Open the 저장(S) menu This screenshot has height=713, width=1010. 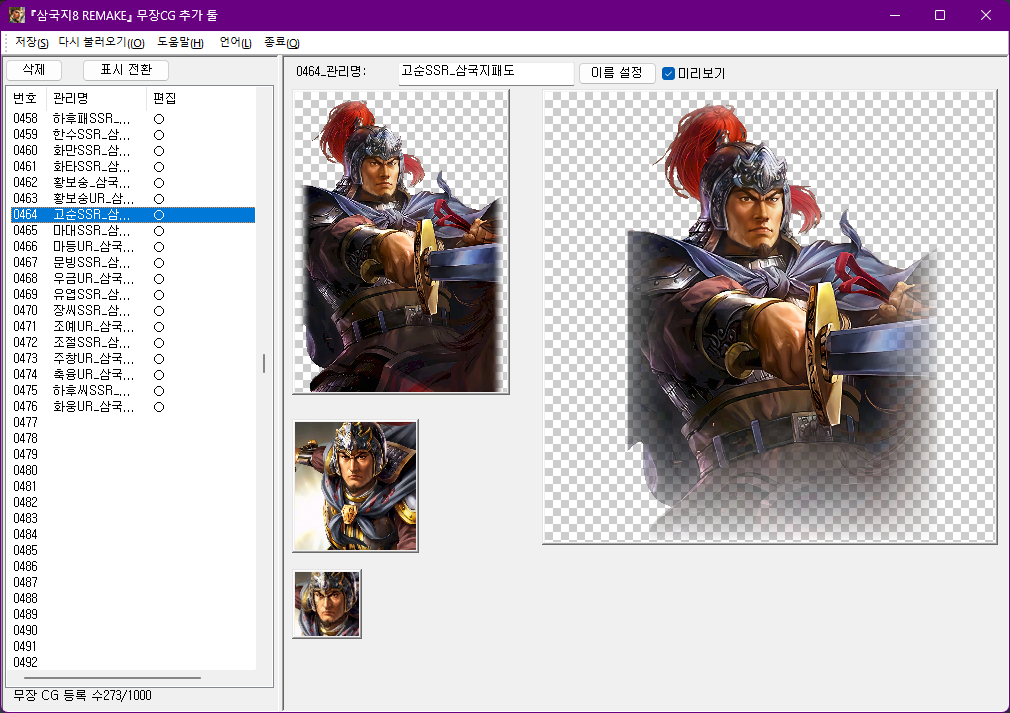[x=32, y=43]
